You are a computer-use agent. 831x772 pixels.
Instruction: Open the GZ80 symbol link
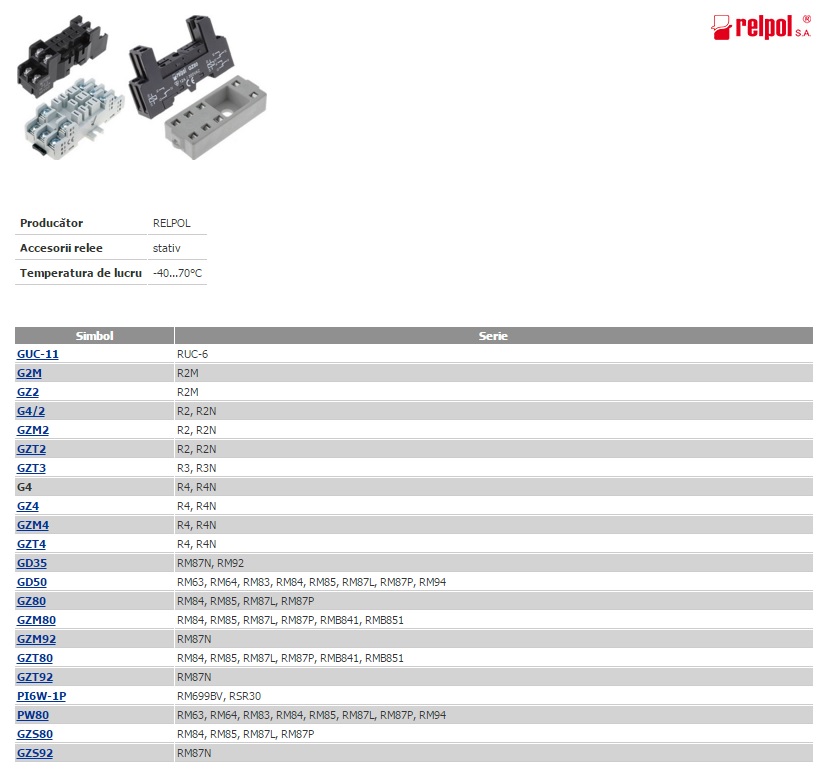click(x=31, y=601)
